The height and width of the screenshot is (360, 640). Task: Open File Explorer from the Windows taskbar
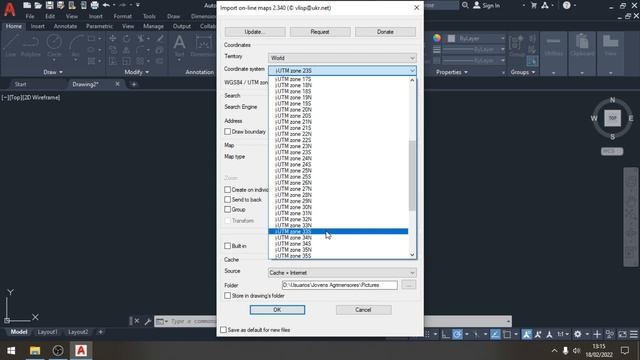35,350
